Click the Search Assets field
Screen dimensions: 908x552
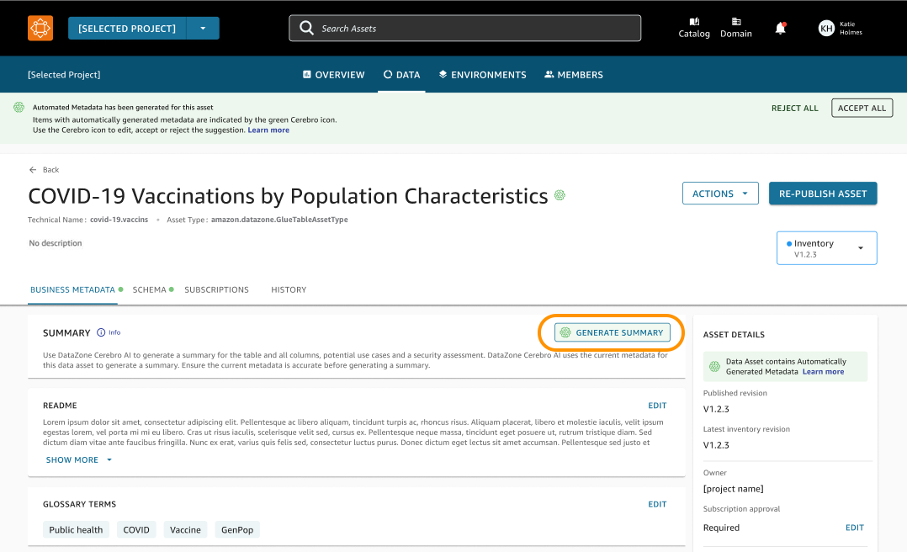point(465,28)
